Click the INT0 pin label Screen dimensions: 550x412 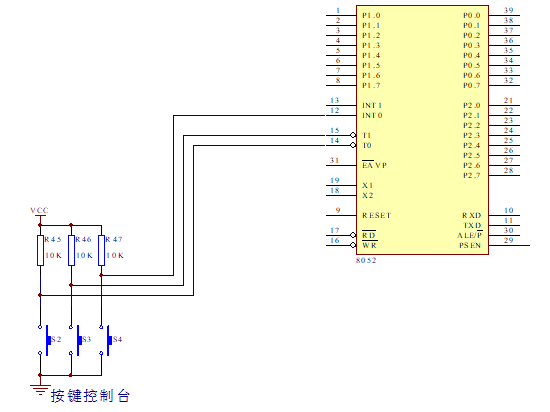coord(372,115)
